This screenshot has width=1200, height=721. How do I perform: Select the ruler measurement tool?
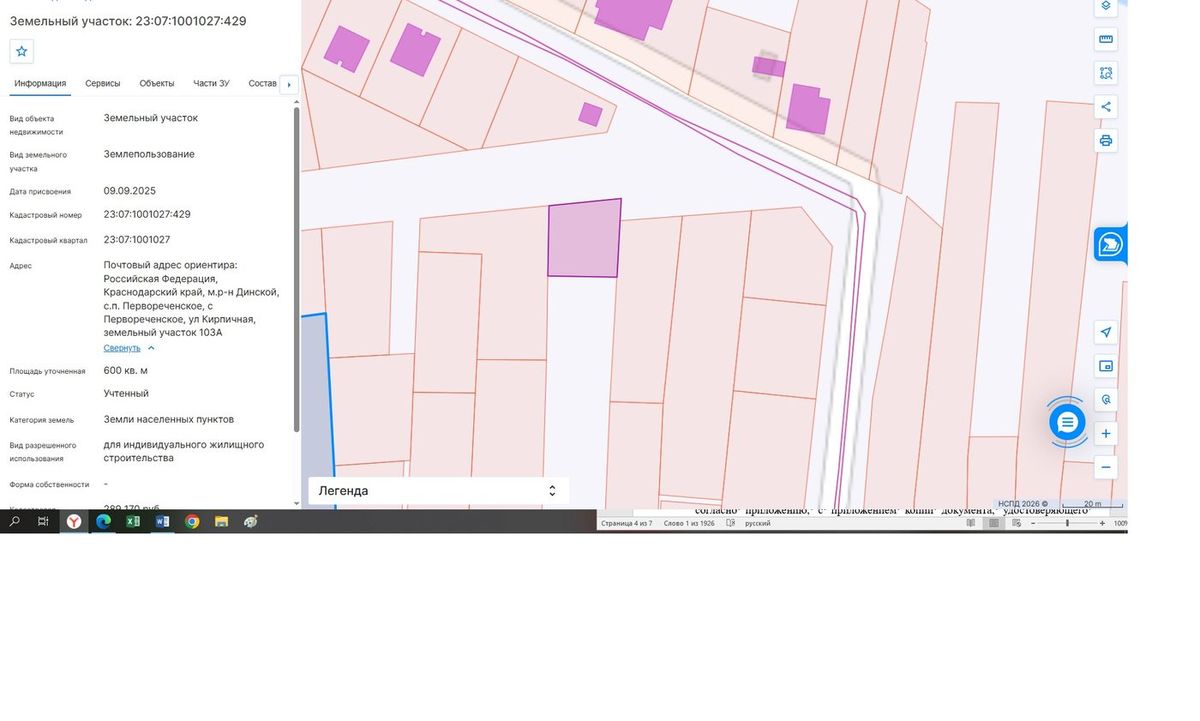1106,39
